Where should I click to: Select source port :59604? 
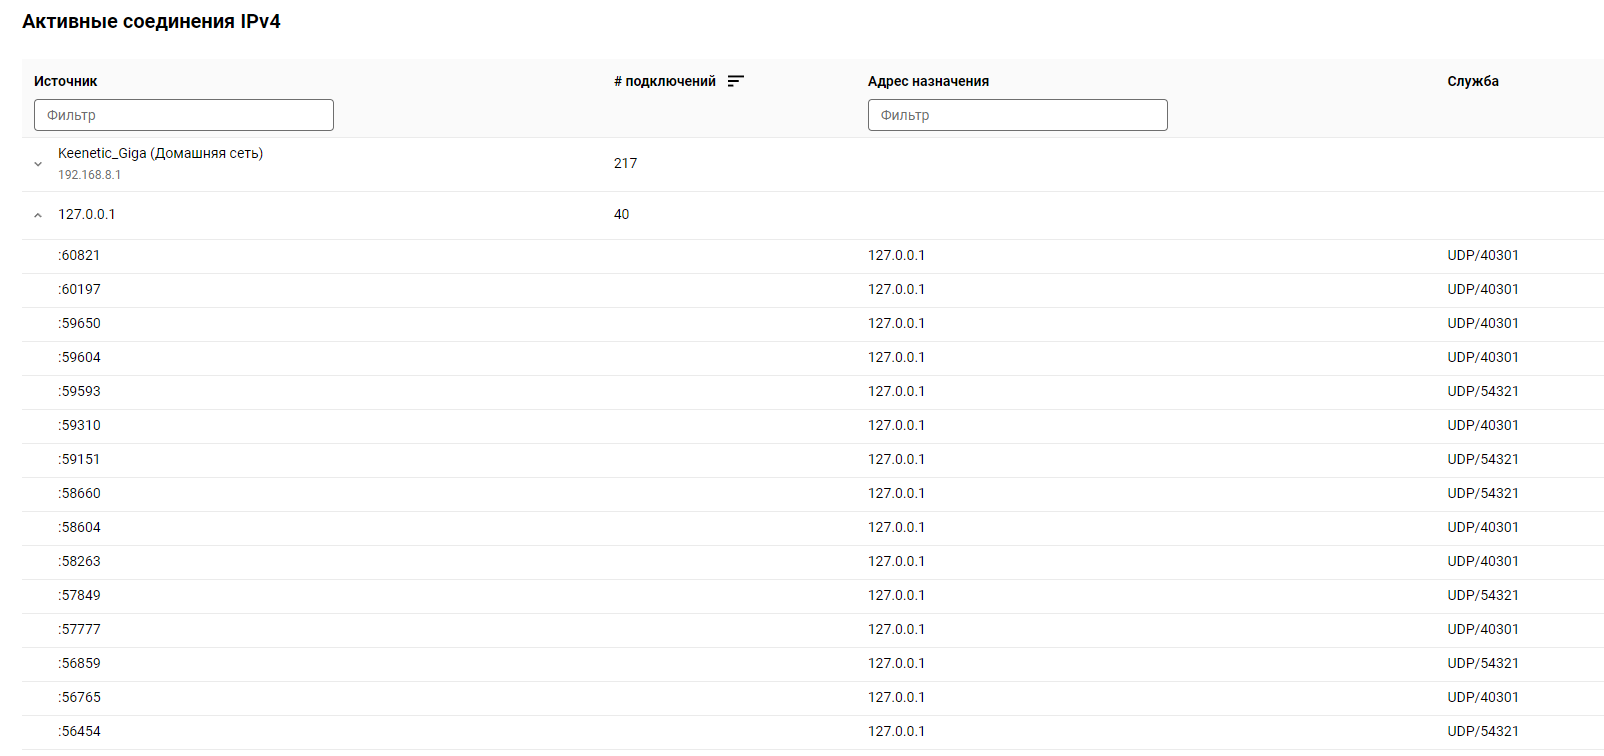coord(79,357)
